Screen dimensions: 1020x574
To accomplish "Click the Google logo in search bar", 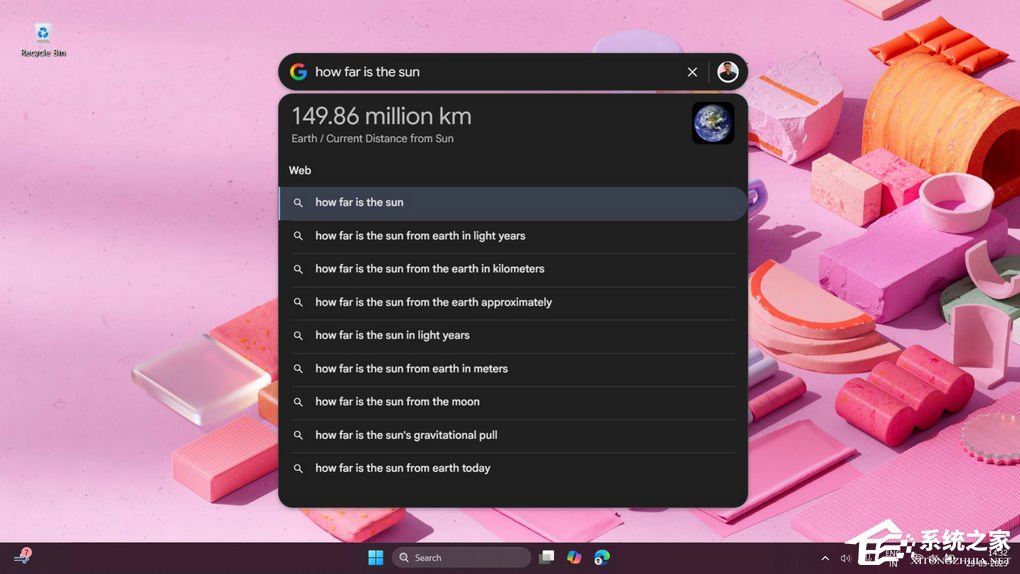I will [x=298, y=72].
